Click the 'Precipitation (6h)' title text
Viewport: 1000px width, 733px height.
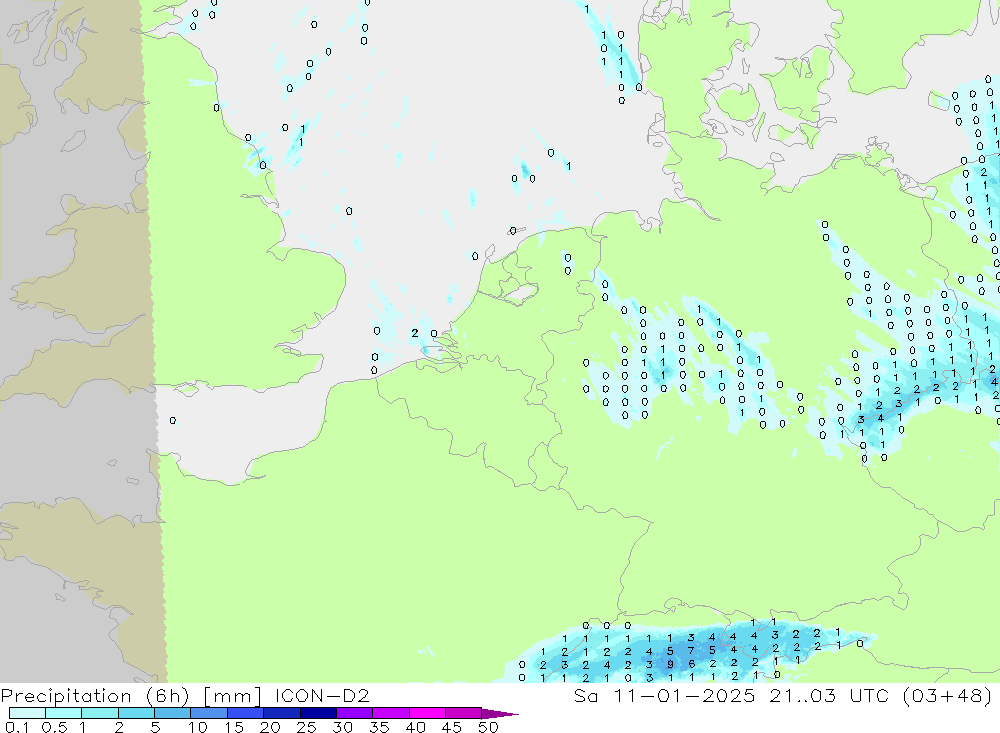click(94, 695)
